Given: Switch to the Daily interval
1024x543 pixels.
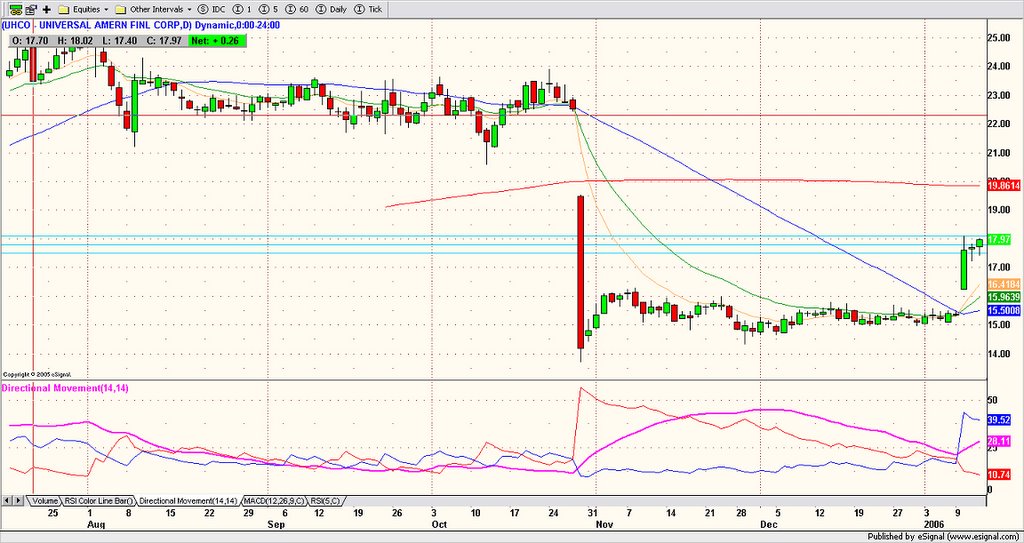Looking at the screenshot, I should click(x=331, y=10).
